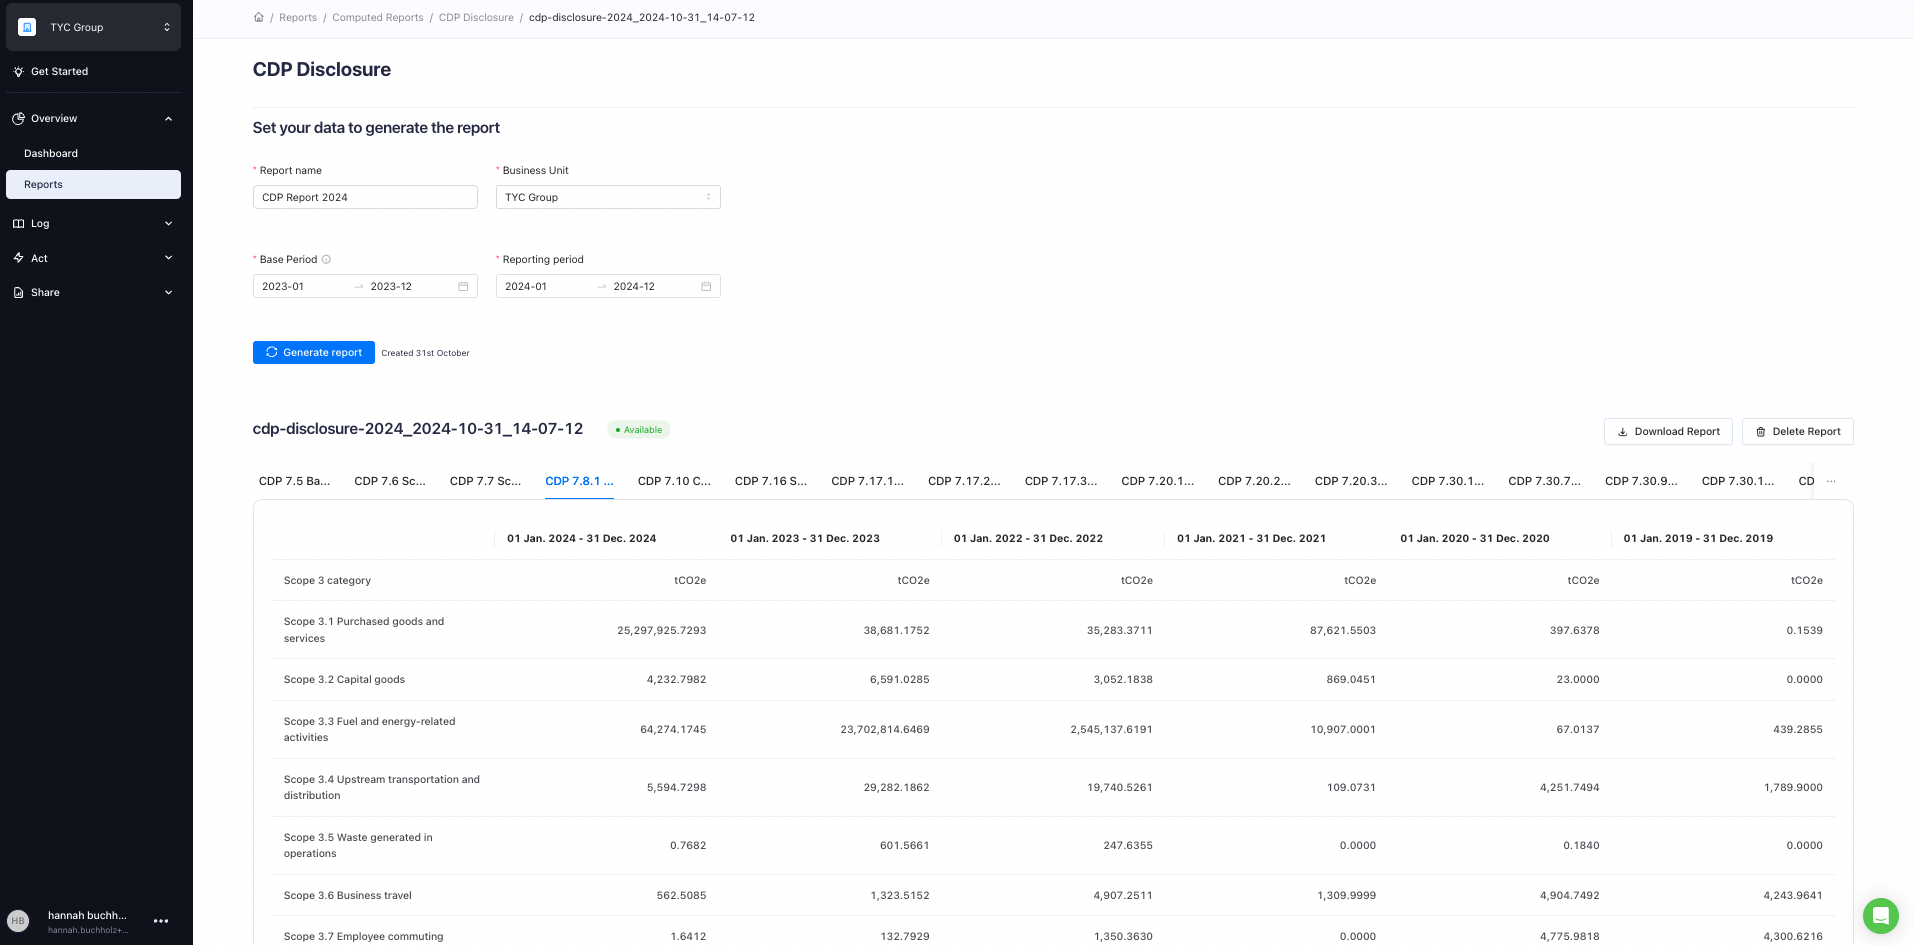Click the Overview pie chart icon
Image resolution: width=1914 pixels, height=945 pixels.
pyautogui.click(x=18, y=118)
